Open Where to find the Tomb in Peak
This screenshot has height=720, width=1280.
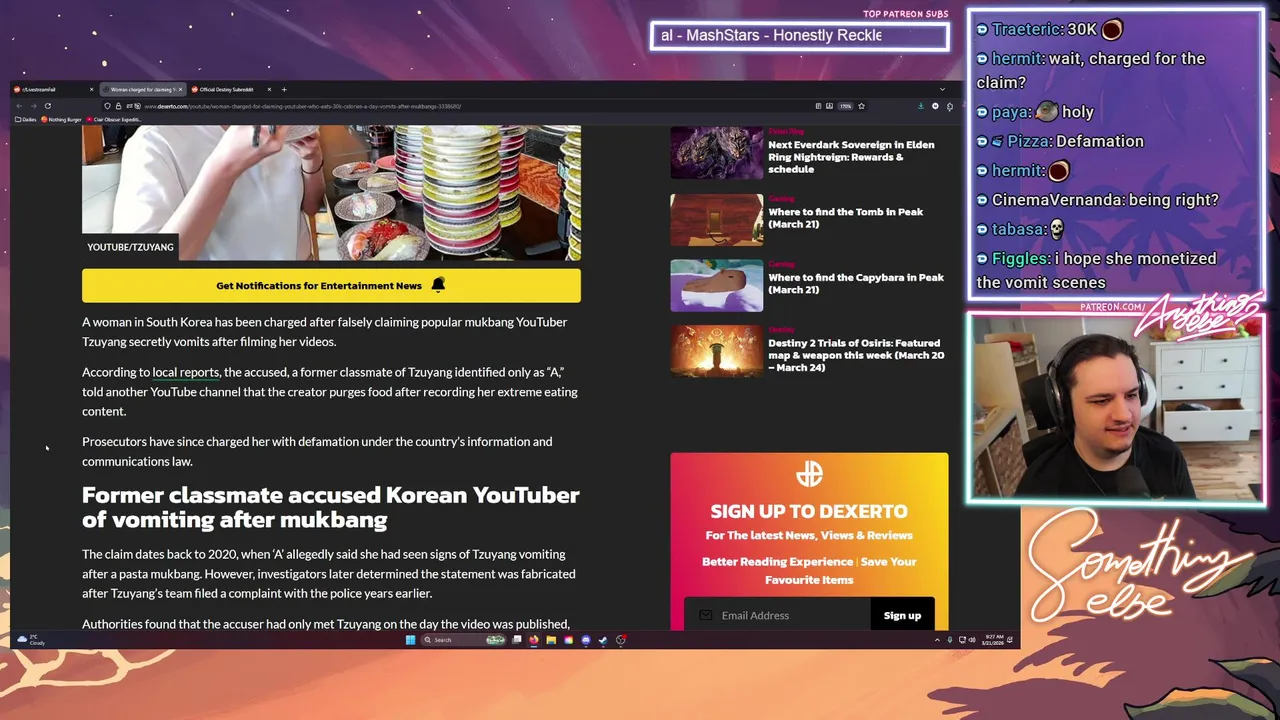click(x=845, y=218)
